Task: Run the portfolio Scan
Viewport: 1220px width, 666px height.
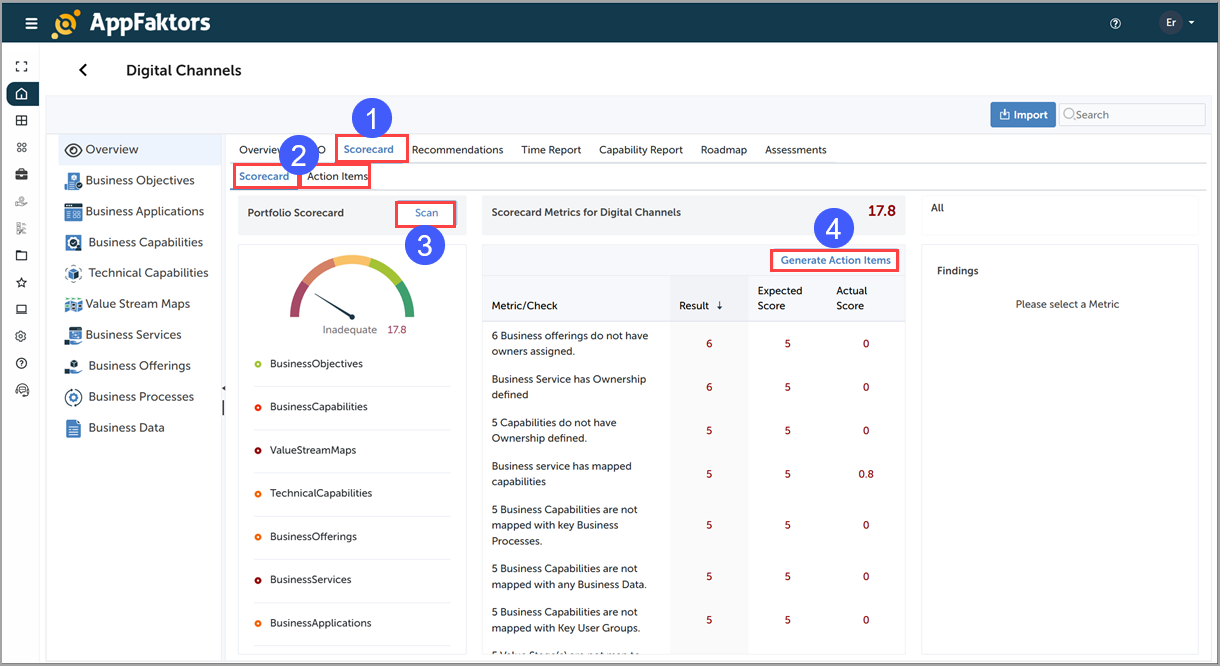Action: [x=426, y=213]
